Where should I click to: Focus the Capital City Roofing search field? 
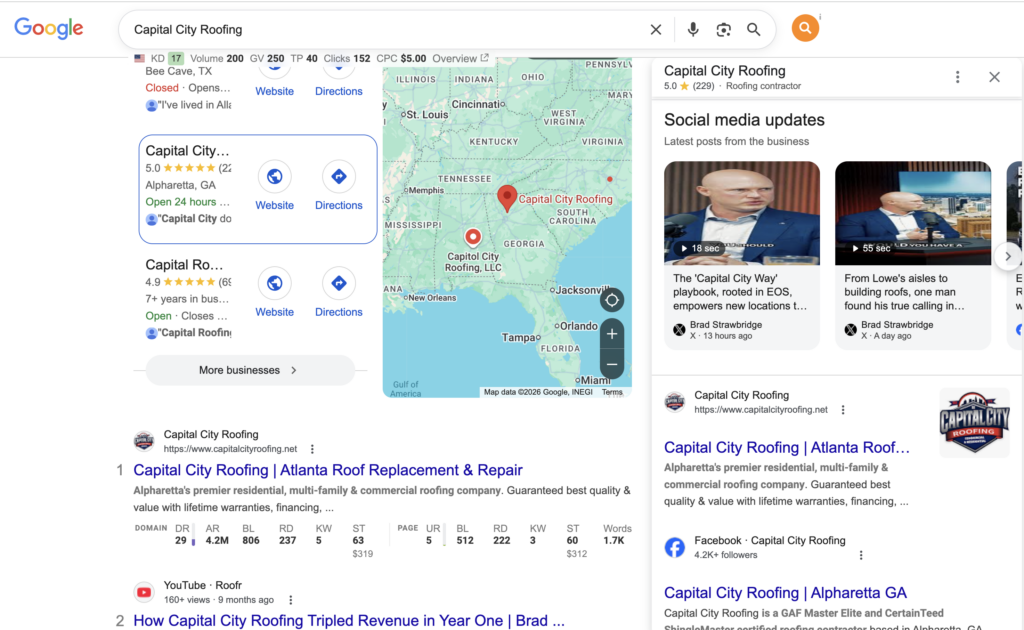tap(385, 29)
